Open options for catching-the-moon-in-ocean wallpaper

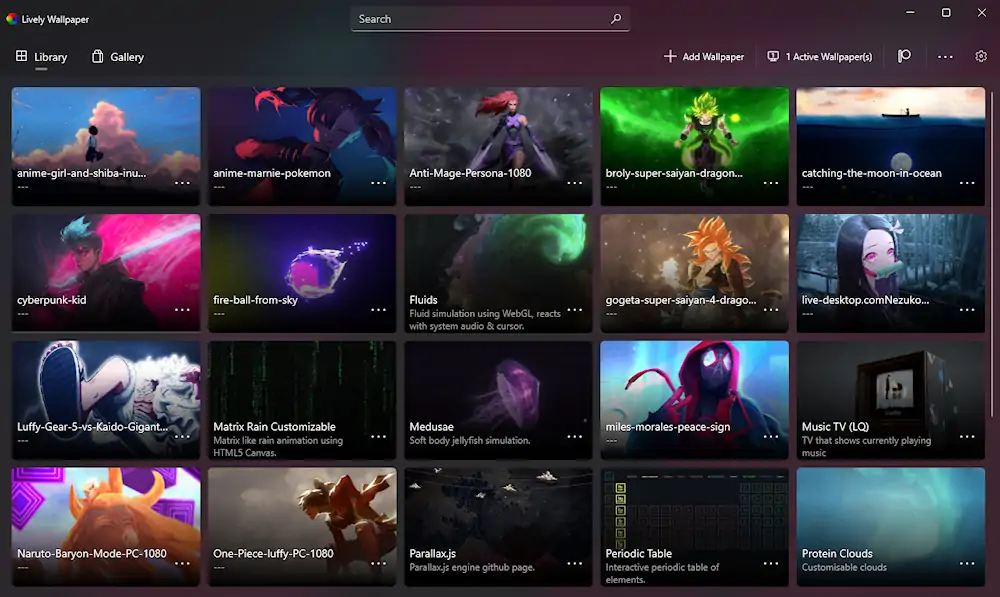(x=967, y=183)
